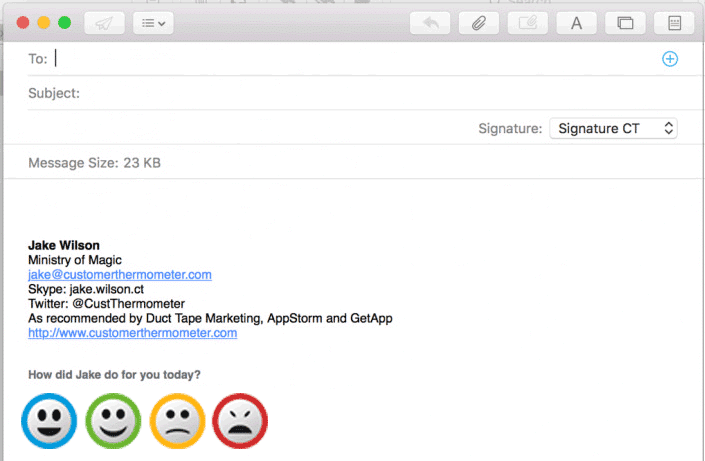705x461 pixels.
Task: Click the Skype: jake.wilson.ct line
Action: click(x=86, y=289)
